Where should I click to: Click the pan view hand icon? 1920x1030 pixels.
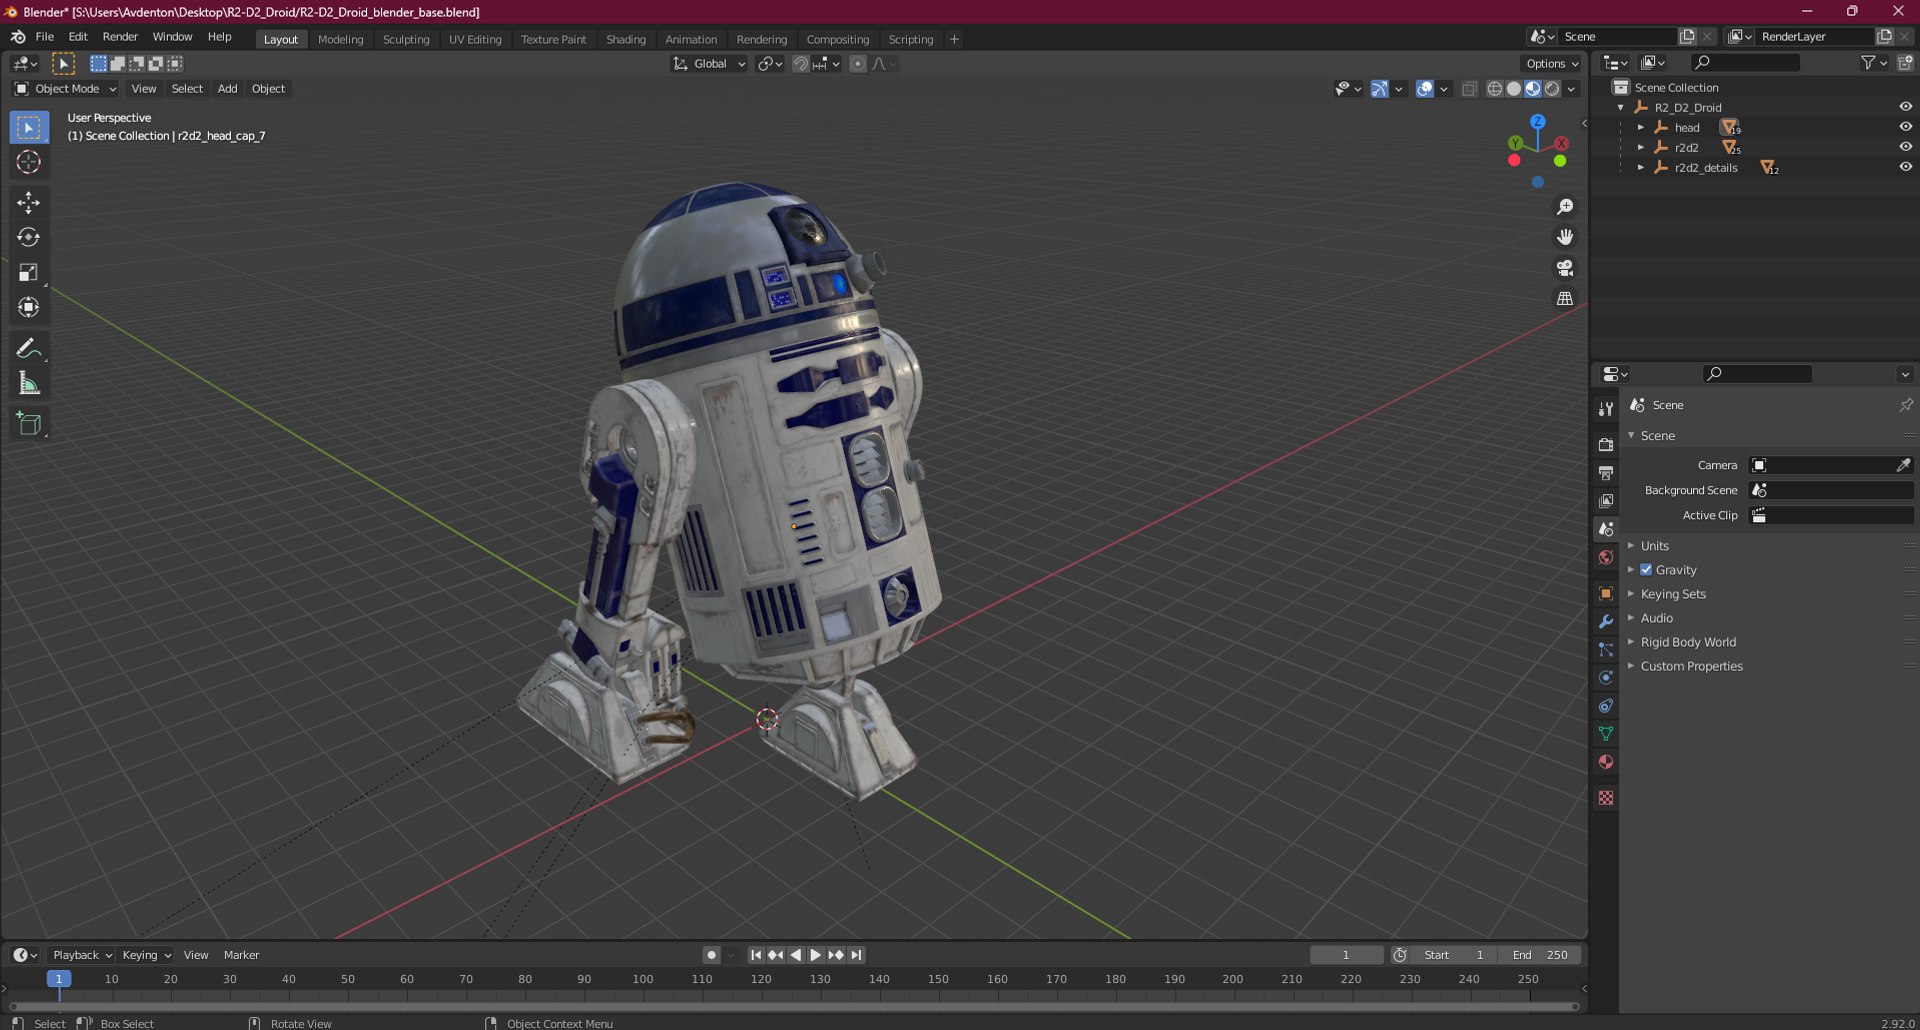1565,237
